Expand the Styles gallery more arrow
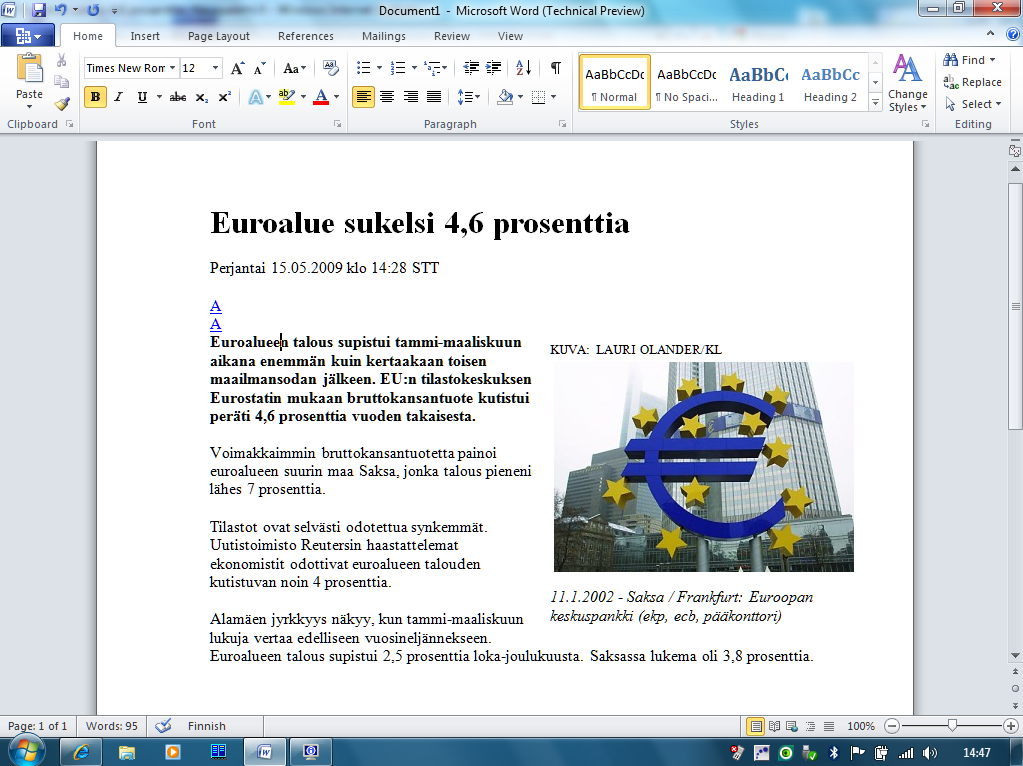1023x766 pixels. click(x=876, y=103)
